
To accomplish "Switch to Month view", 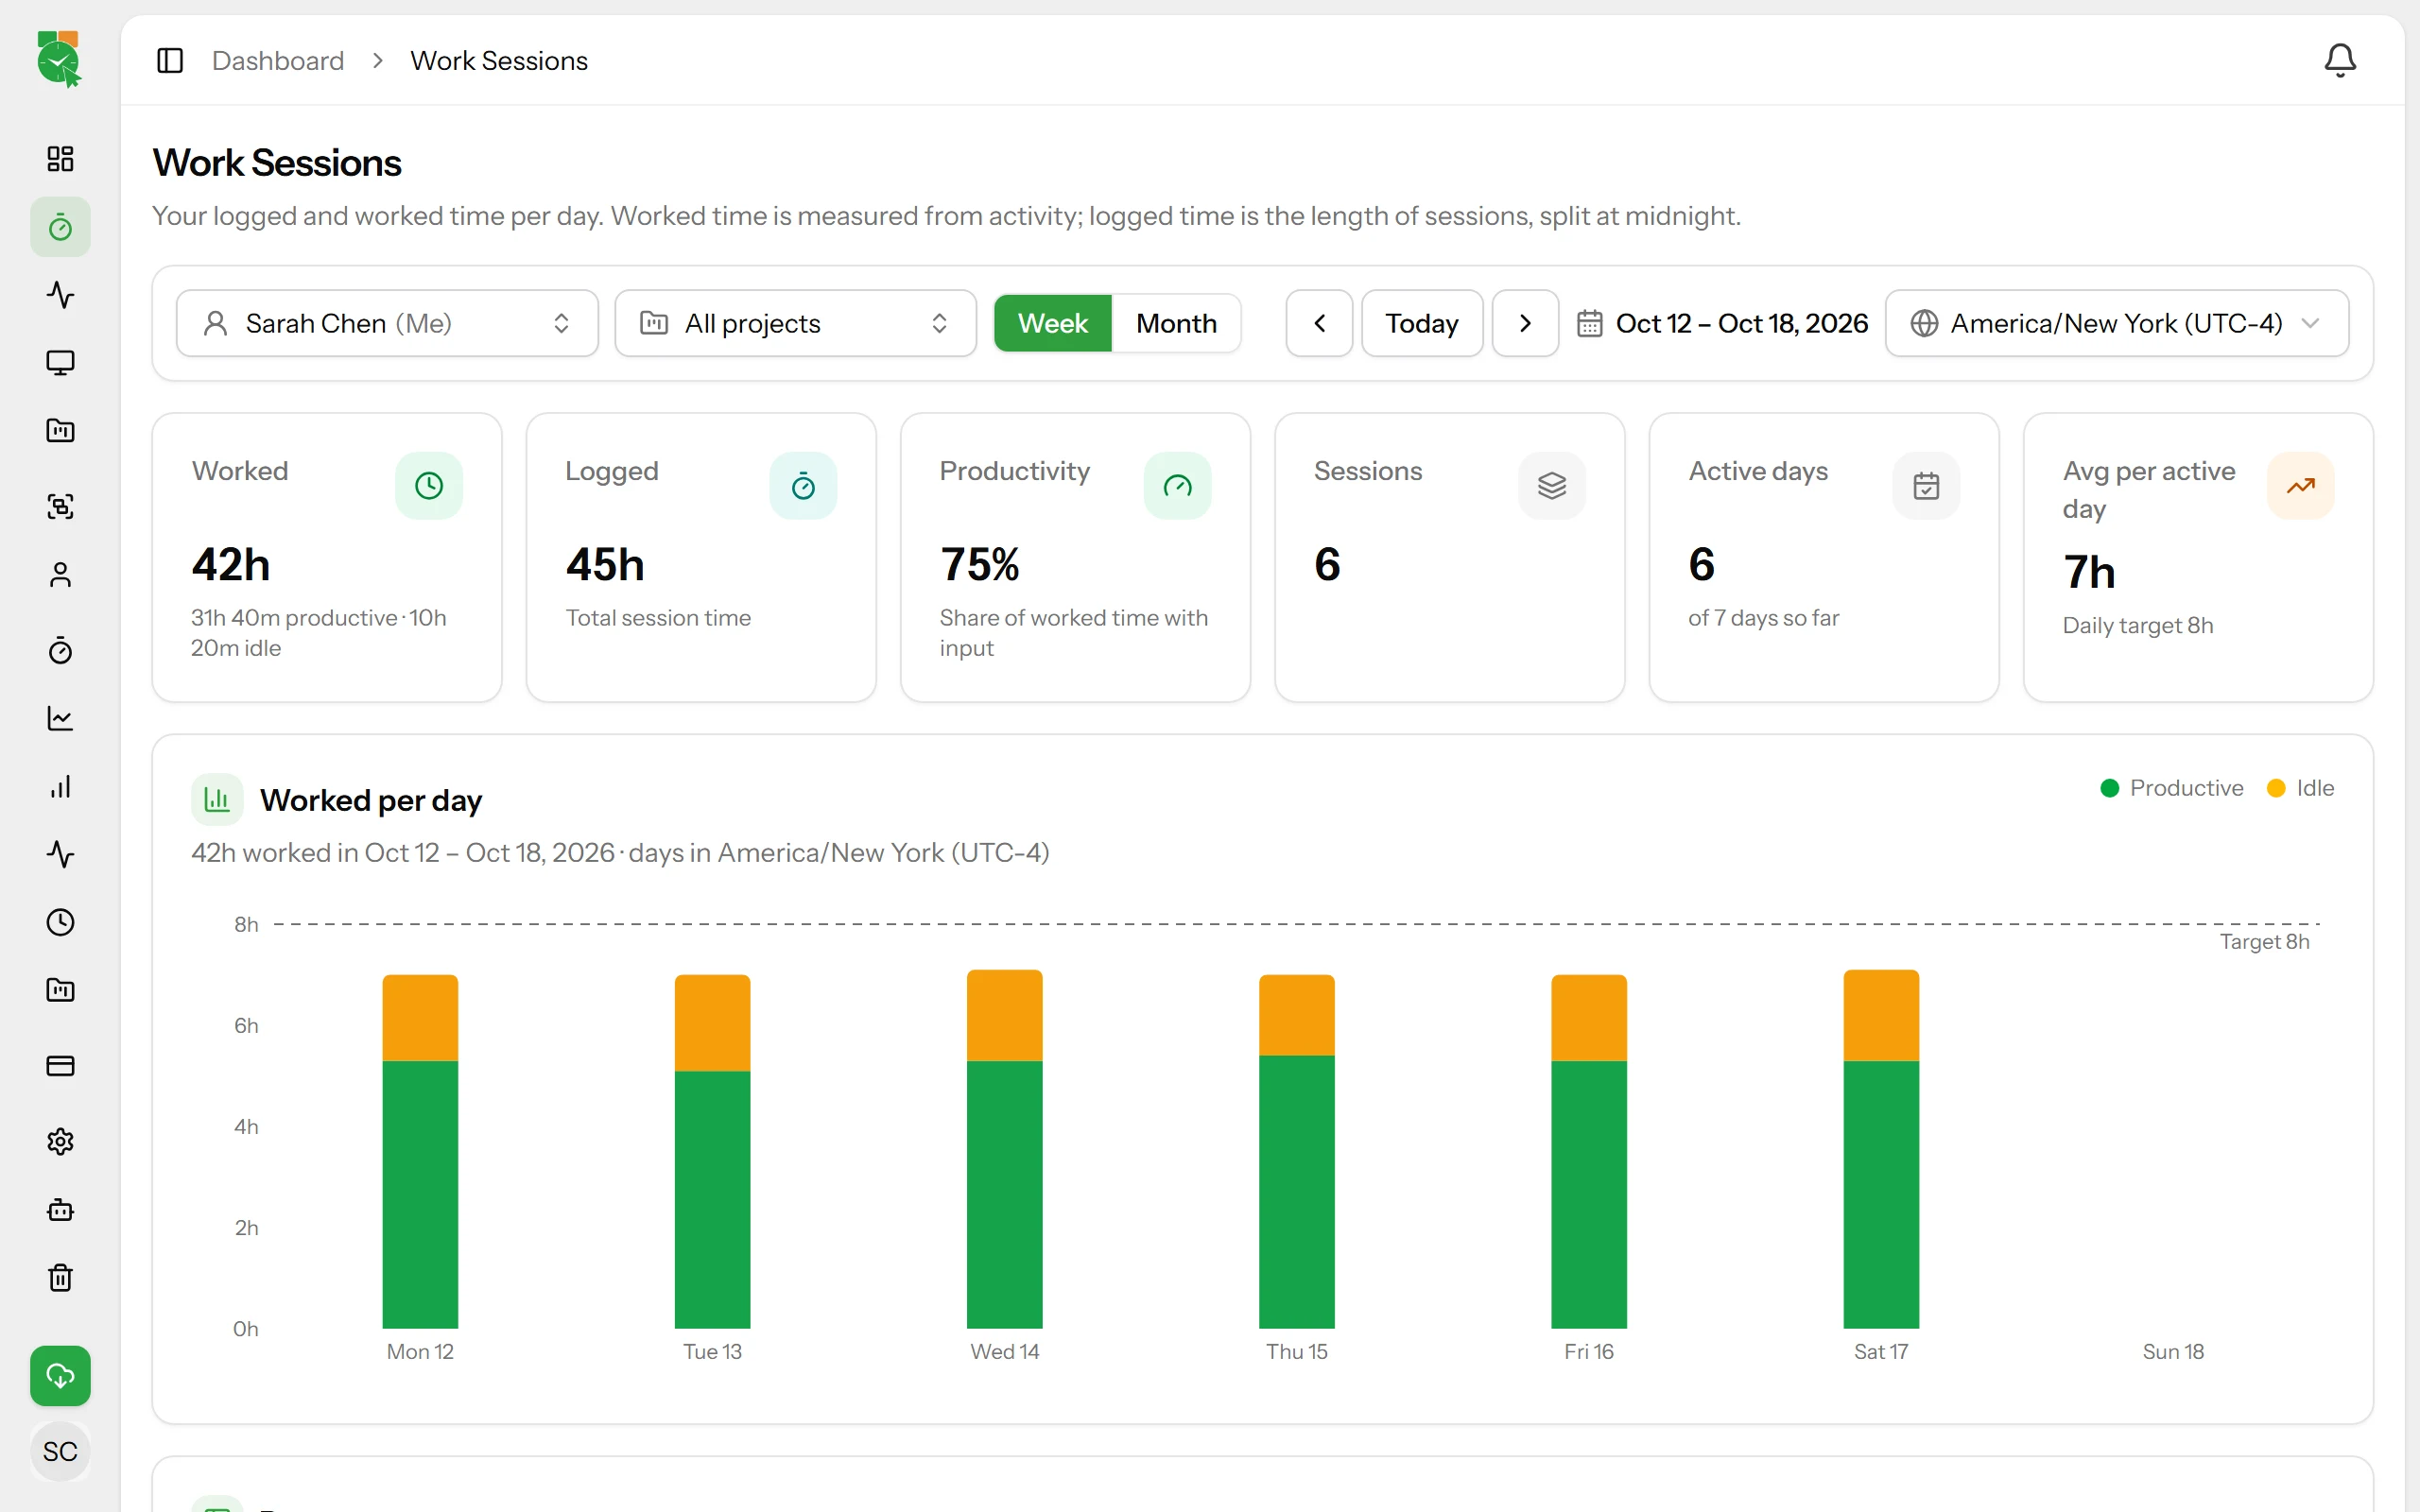I will 1176,323.
